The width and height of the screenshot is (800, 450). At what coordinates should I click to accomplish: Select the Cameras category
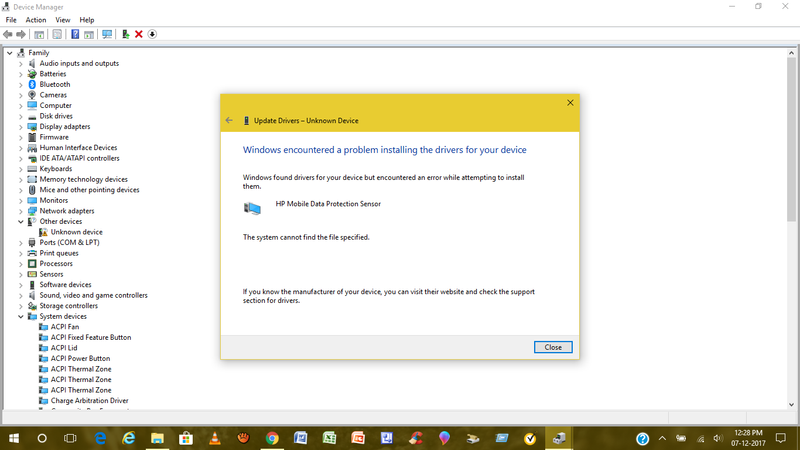click(x=53, y=95)
